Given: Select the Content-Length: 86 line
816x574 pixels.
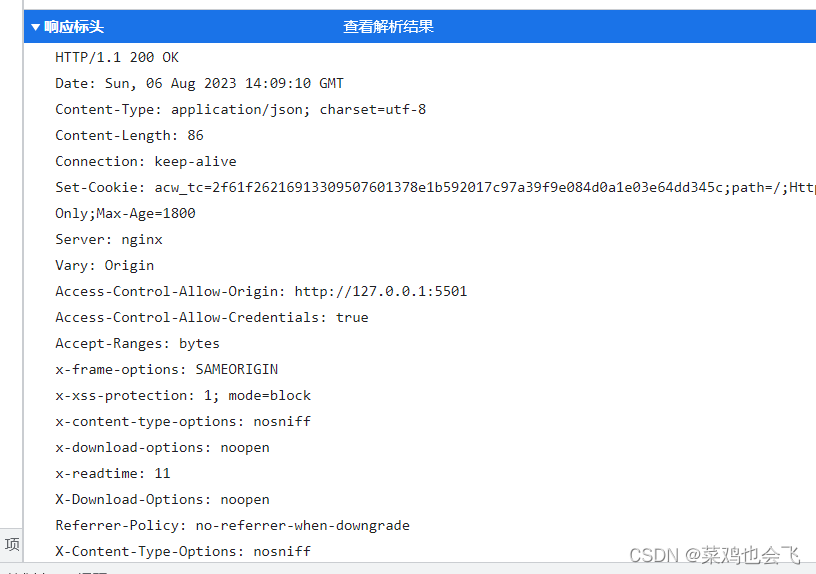Looking at the screenshot, I should [130, 135].
